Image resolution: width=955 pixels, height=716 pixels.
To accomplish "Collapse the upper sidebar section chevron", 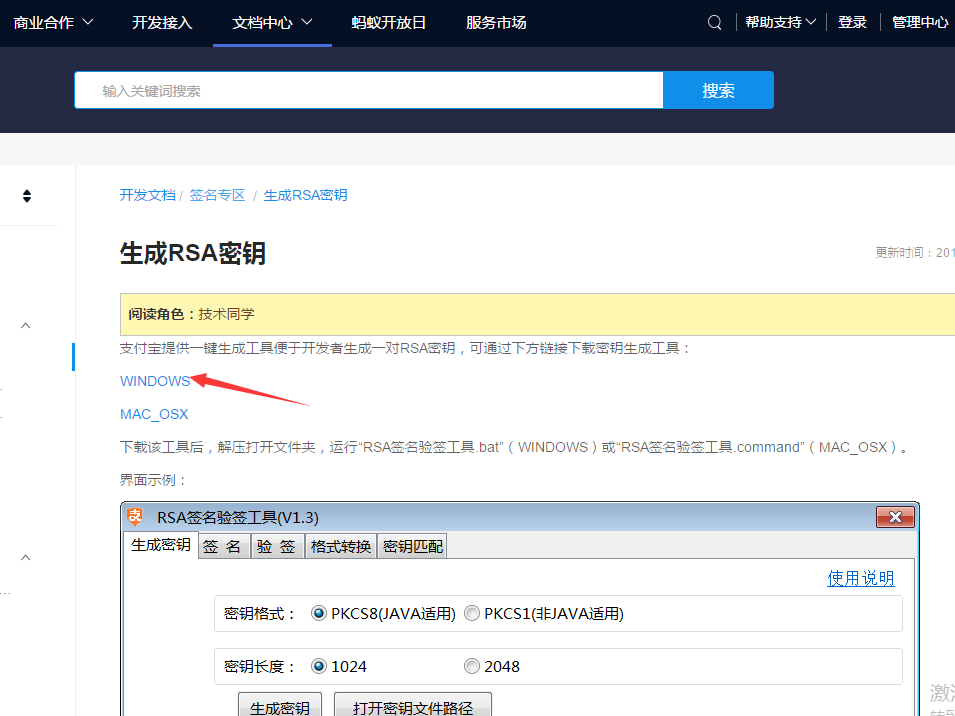I will [x=26, y=325].
